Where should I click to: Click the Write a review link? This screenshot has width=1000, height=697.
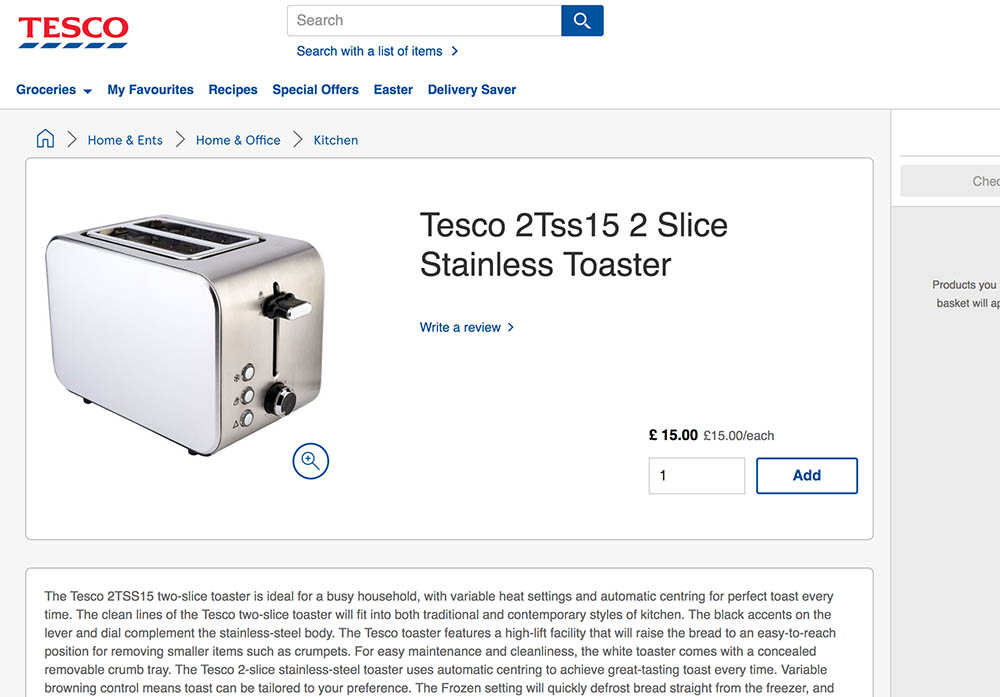pyautogui.click(x=460, y=327)
